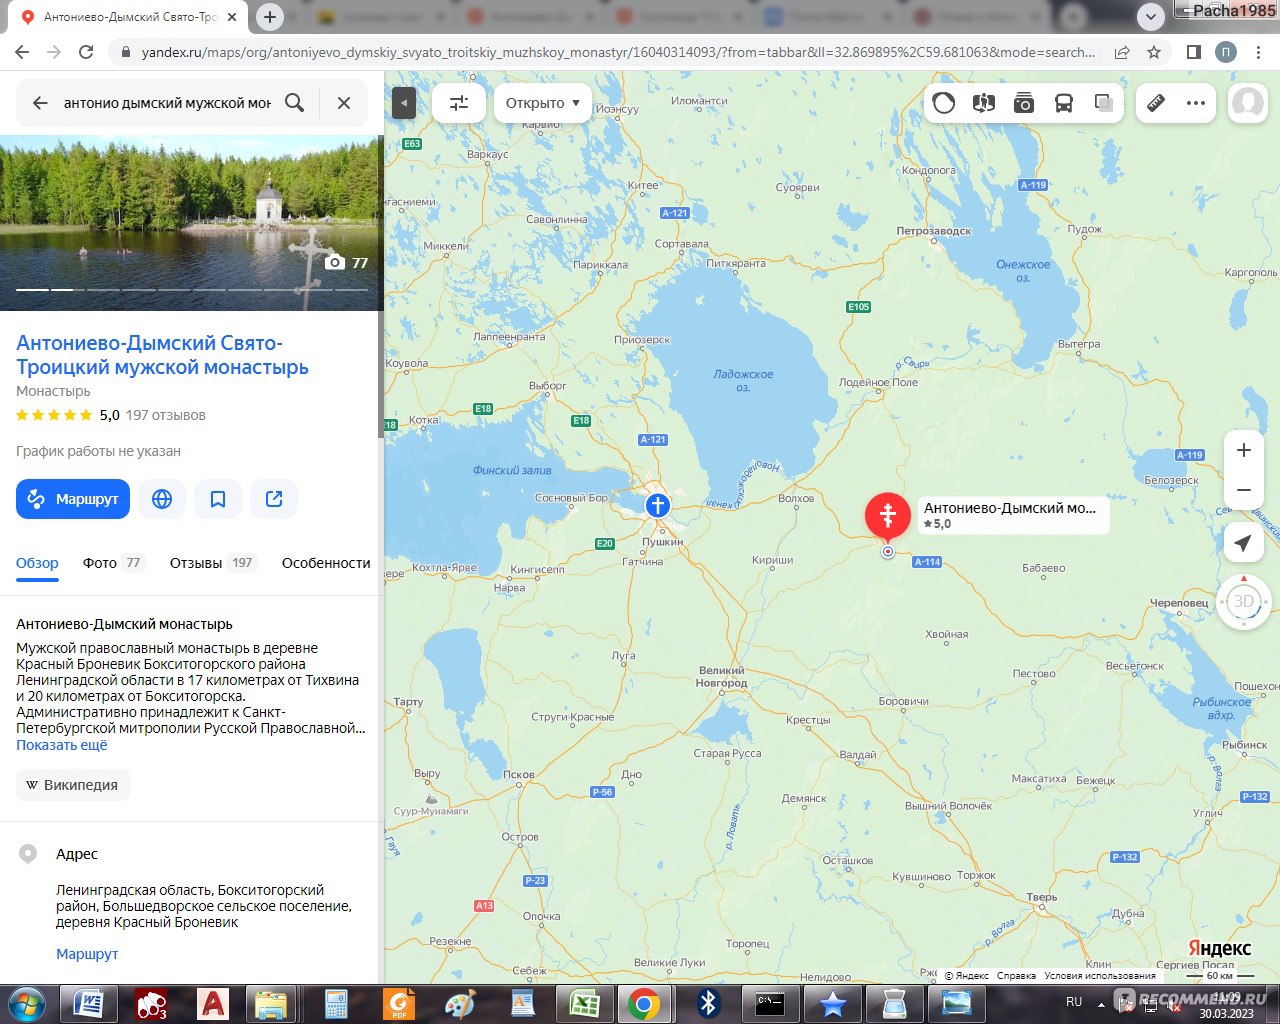Image resolution: width=1280 pixels, height=1024 pixels.
Task: Click the place title 'Антониево-Дымский Свято-Троицкий мужской монастырь'
Action: [x=162, y=355]
